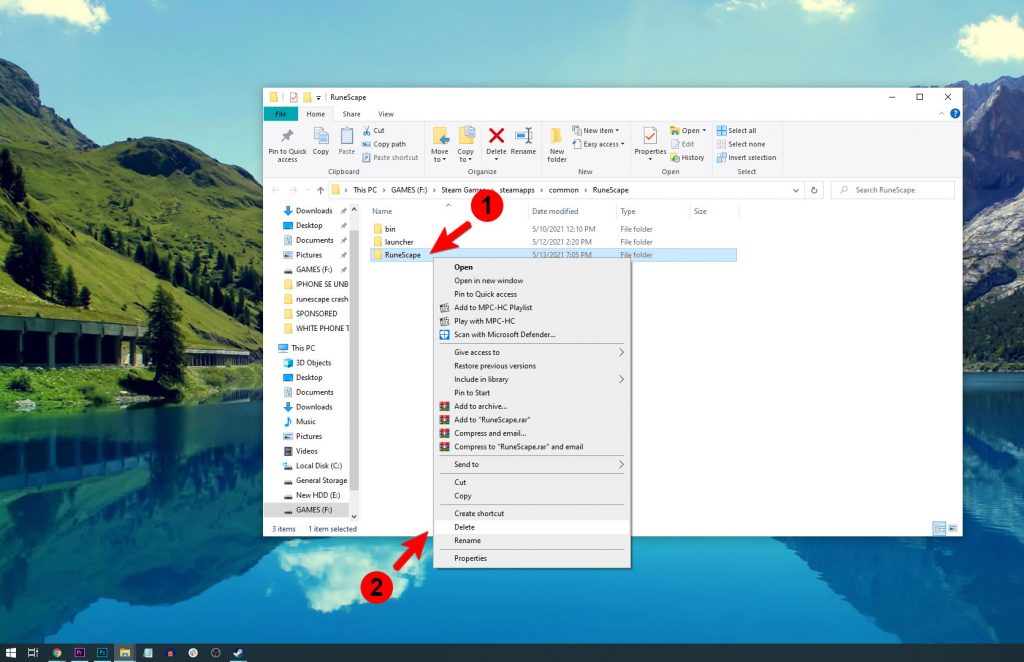1024x662 pixels.
Task: Open Photoshop from the taskbar
Action: pos(103,652)
